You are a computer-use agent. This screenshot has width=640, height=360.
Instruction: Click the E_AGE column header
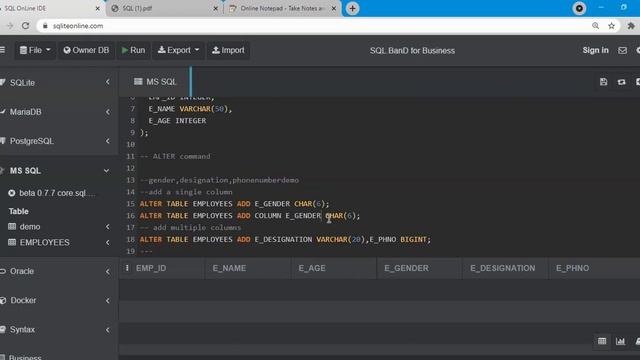click(312, 268)
